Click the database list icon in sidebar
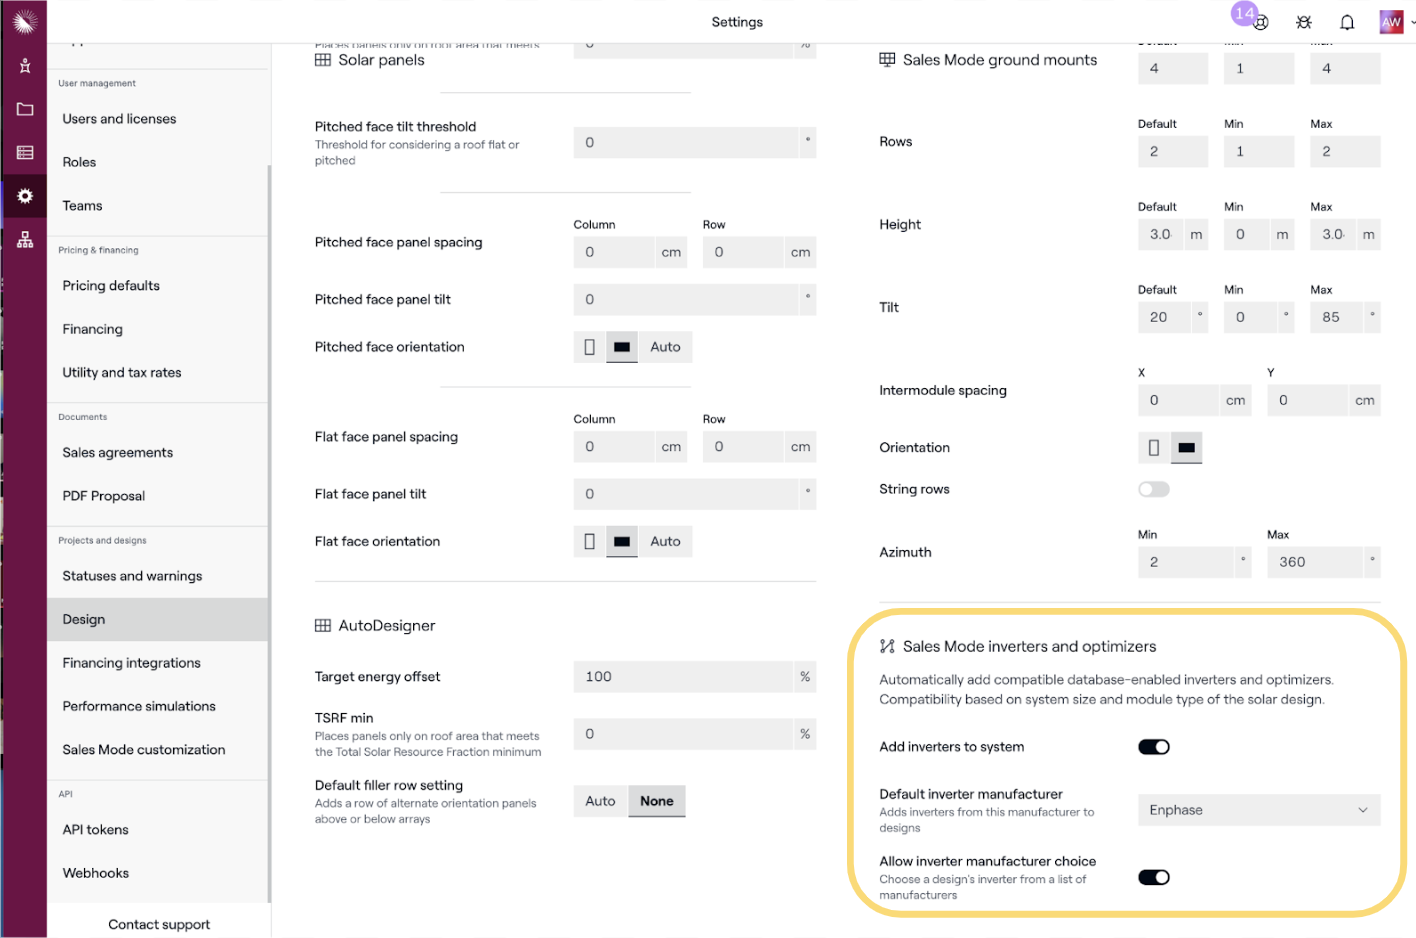The height and width of the screenshot is (938, 1416). 25,153
